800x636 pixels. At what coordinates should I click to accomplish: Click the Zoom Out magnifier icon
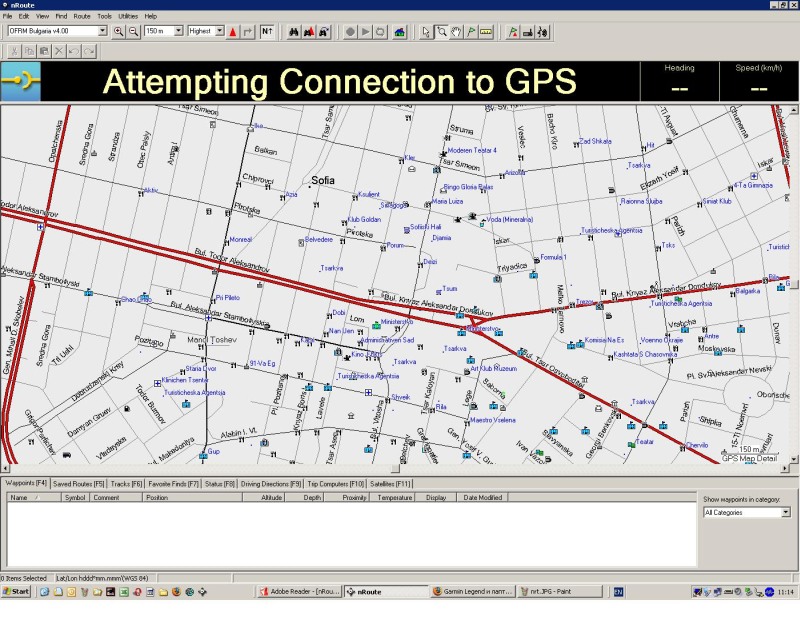133,32
